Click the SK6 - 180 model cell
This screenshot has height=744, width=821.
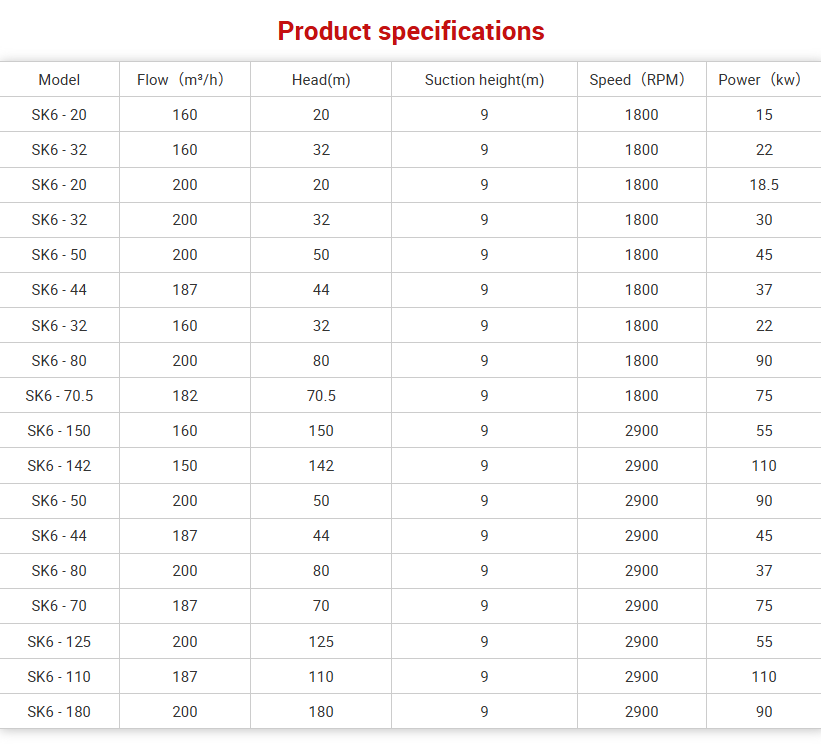59,712
